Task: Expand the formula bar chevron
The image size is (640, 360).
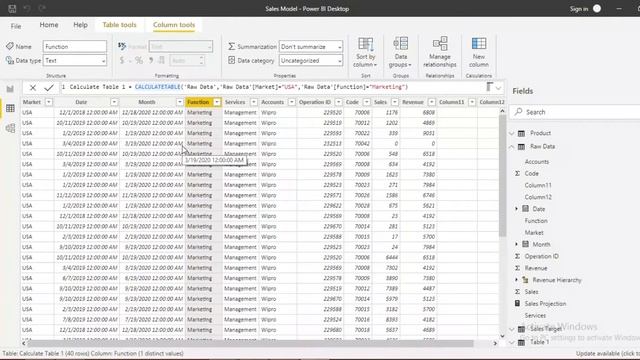Action: point(498,88)
